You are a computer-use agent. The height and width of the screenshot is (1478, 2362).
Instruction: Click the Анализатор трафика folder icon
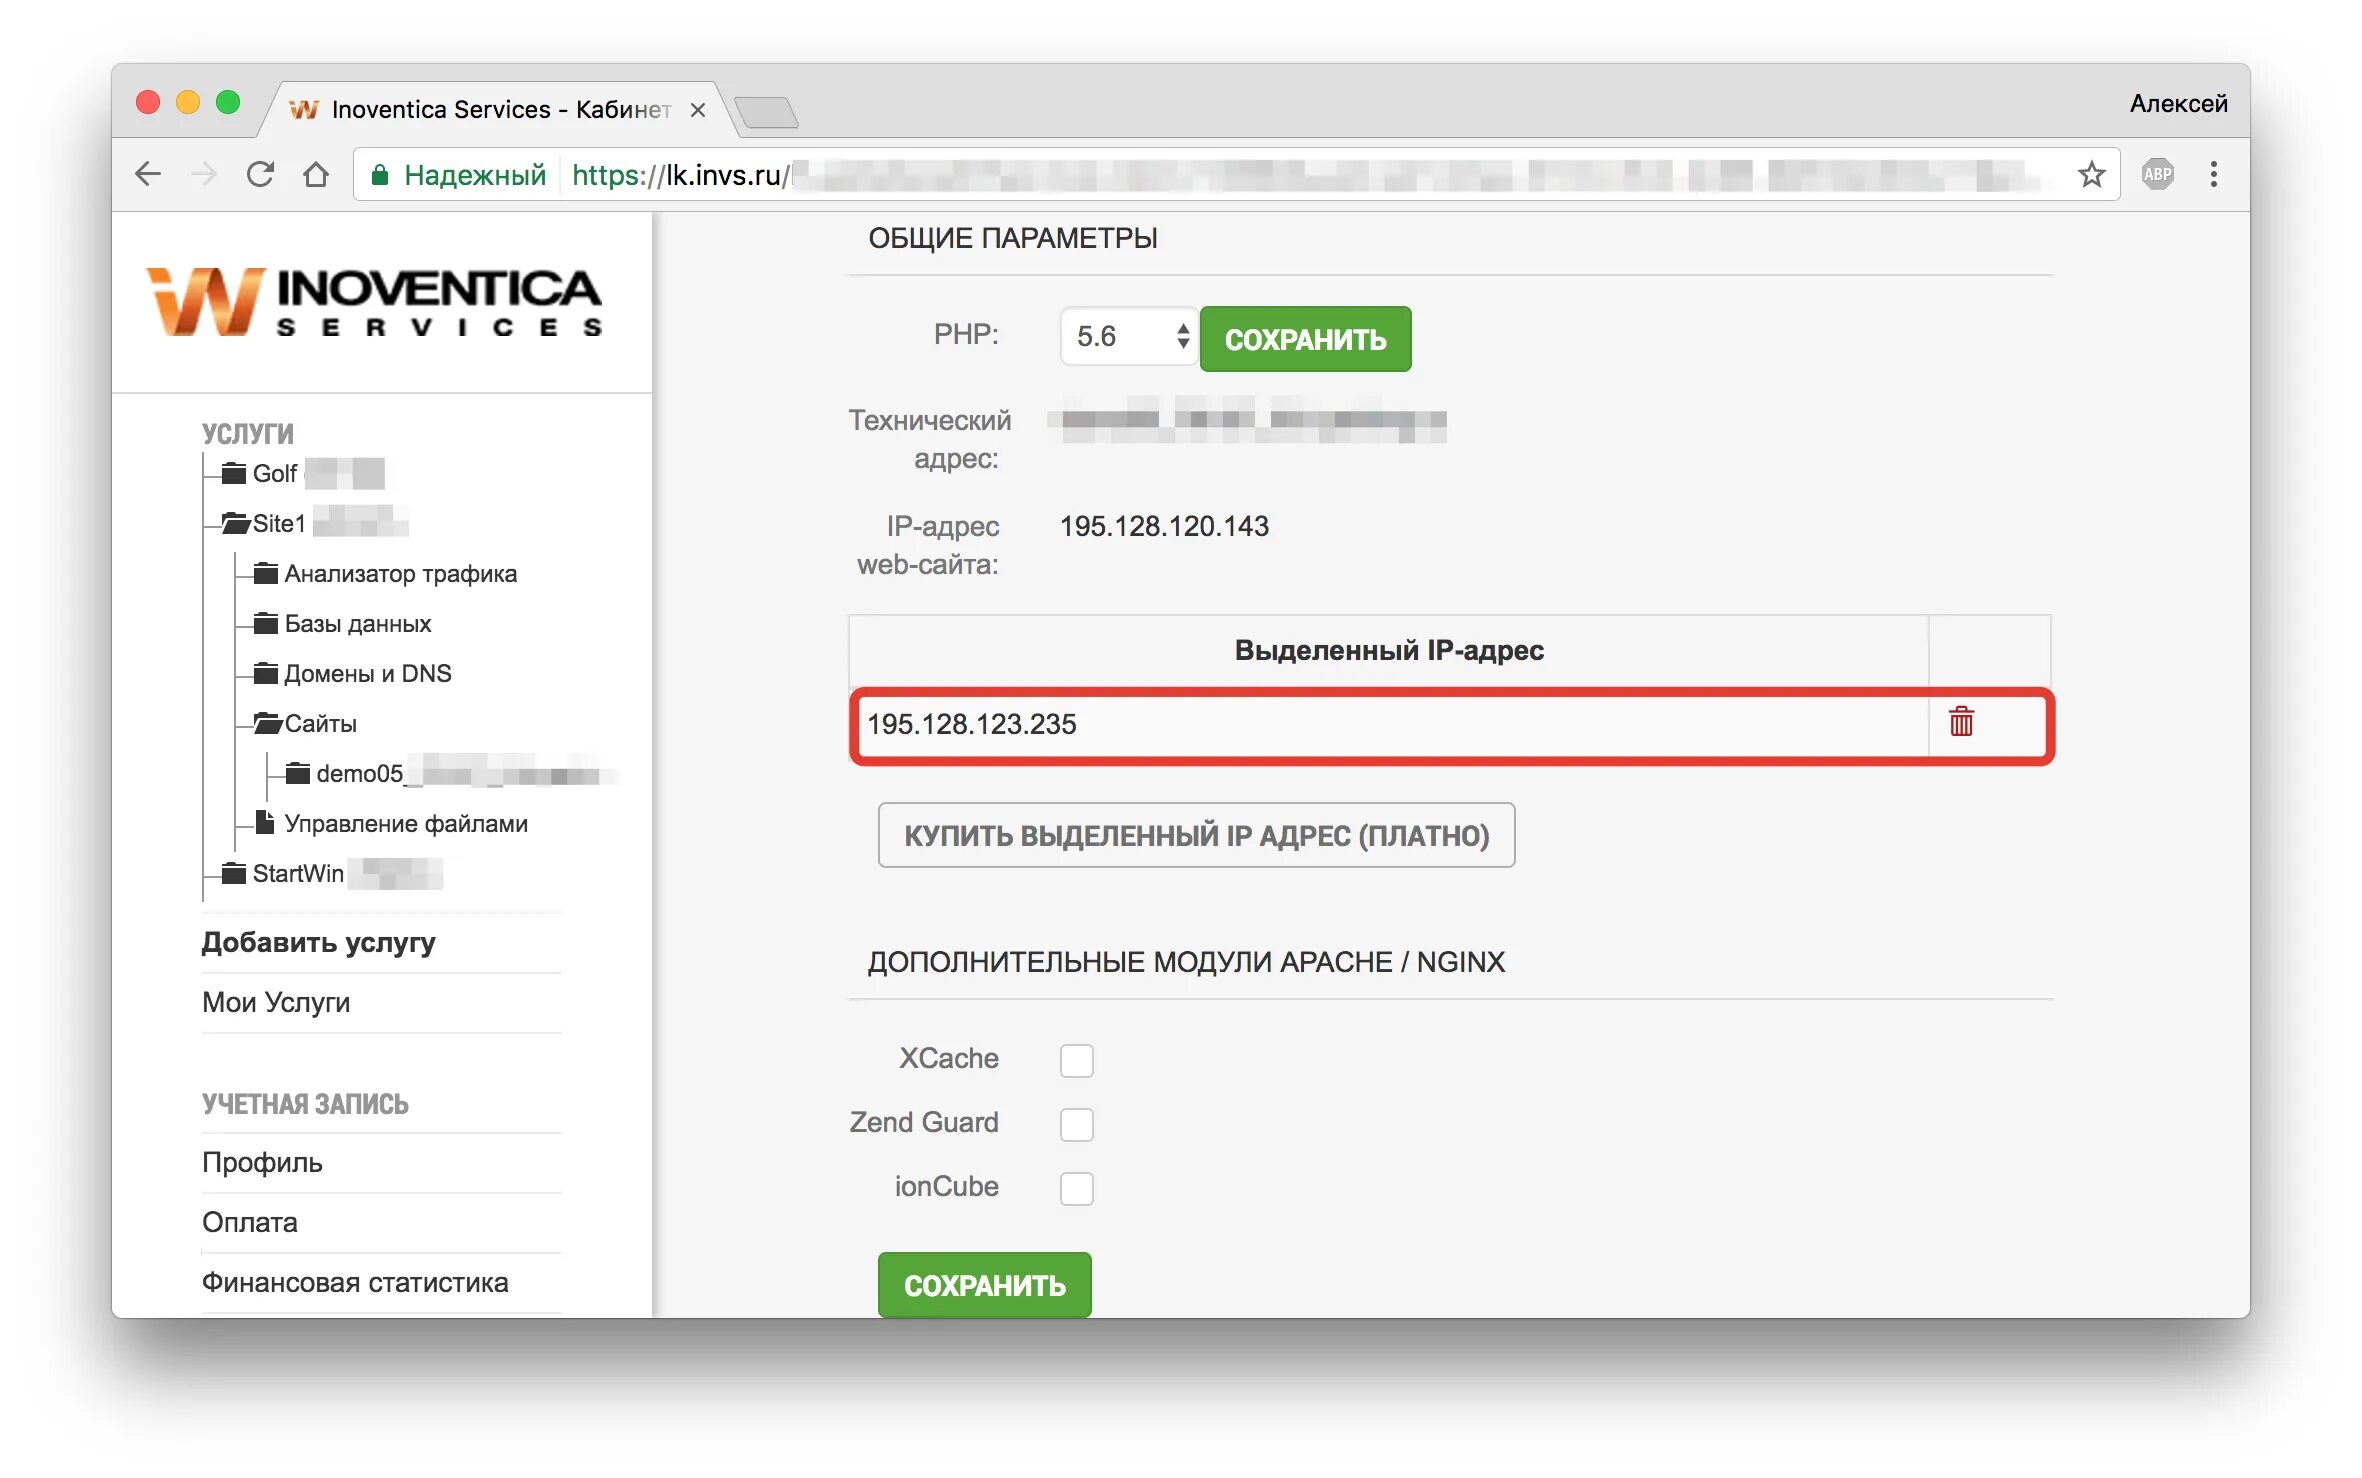tap(266, 572)
